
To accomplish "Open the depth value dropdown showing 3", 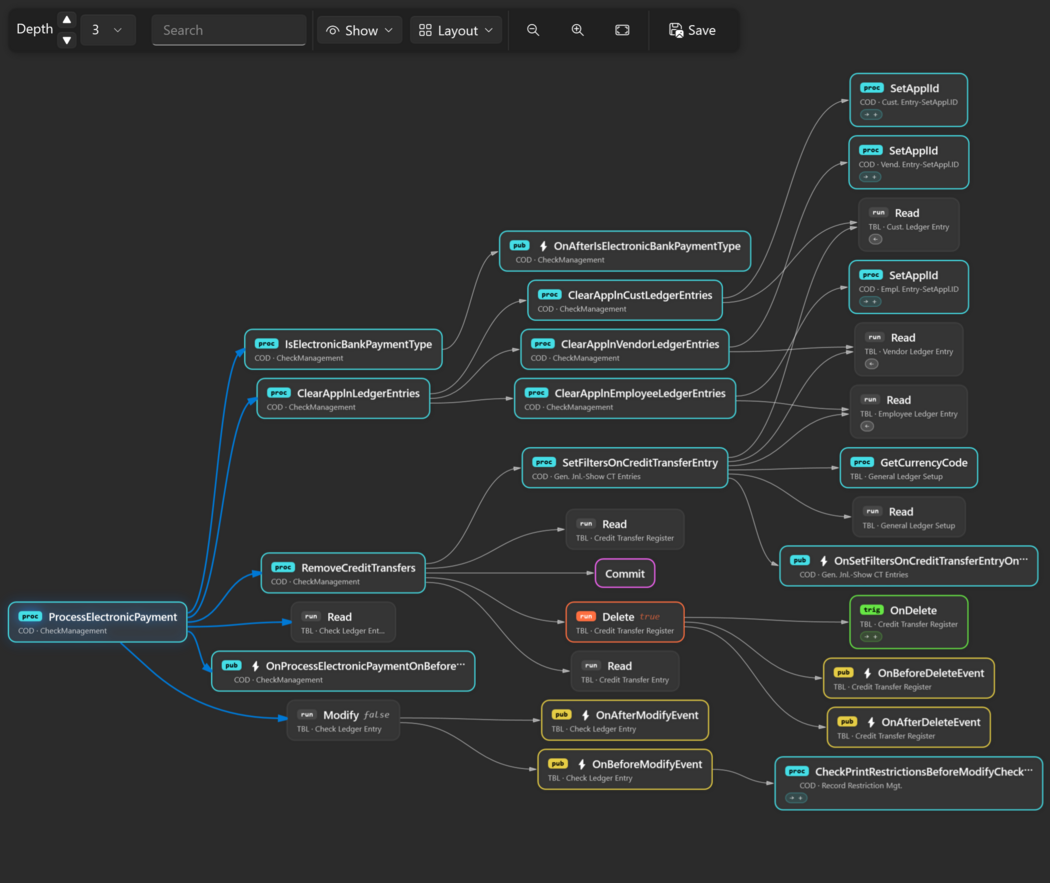I will (x=107, y=30).
